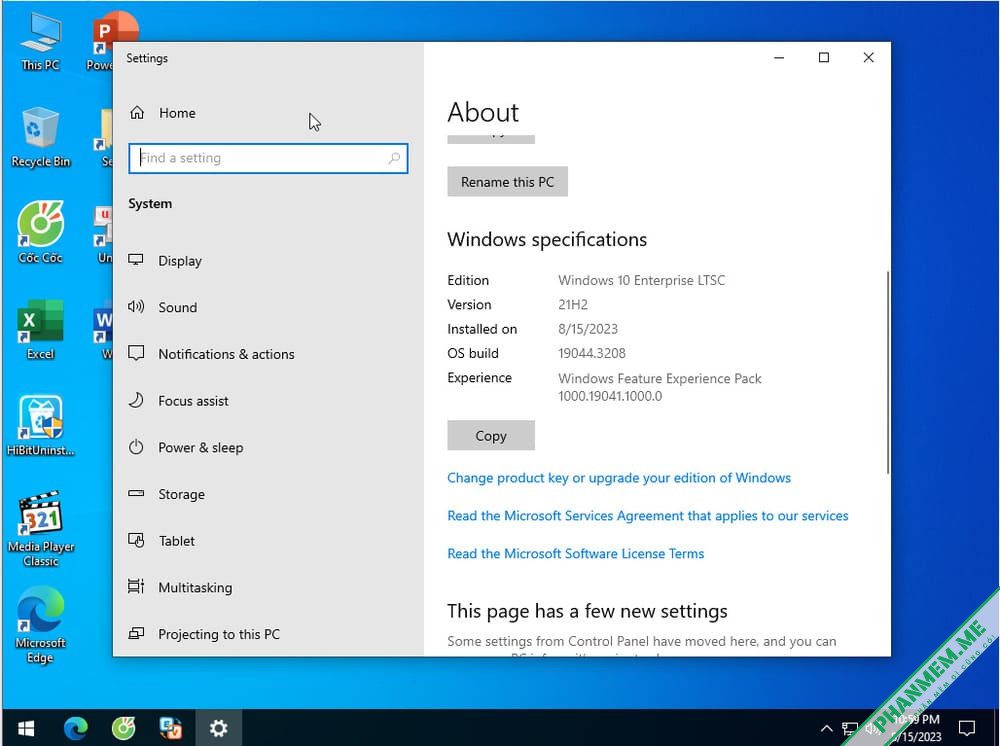Image resolution: width=1000 pixels, height=746 pixels.
Task: Open Notifications & actions settings
Action: point(268,354)
